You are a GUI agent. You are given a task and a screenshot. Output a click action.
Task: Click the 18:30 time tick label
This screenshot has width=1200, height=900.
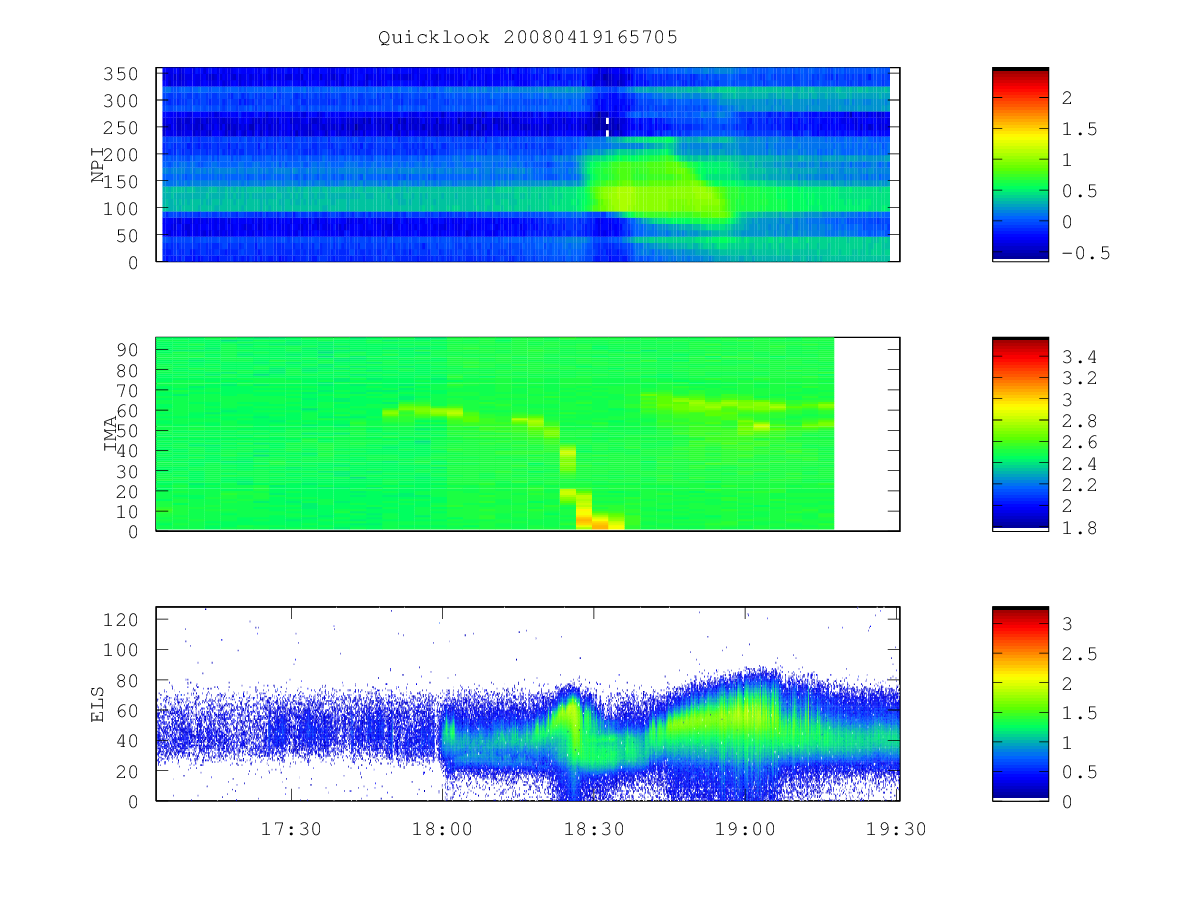coord(595,829)
